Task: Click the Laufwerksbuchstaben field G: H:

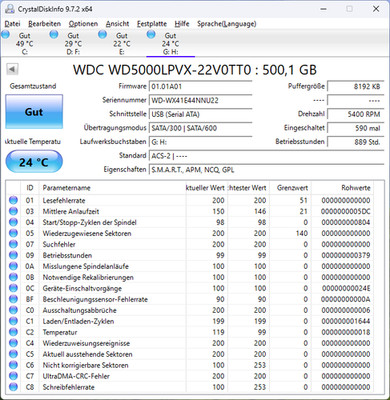Action: (200, 142)
